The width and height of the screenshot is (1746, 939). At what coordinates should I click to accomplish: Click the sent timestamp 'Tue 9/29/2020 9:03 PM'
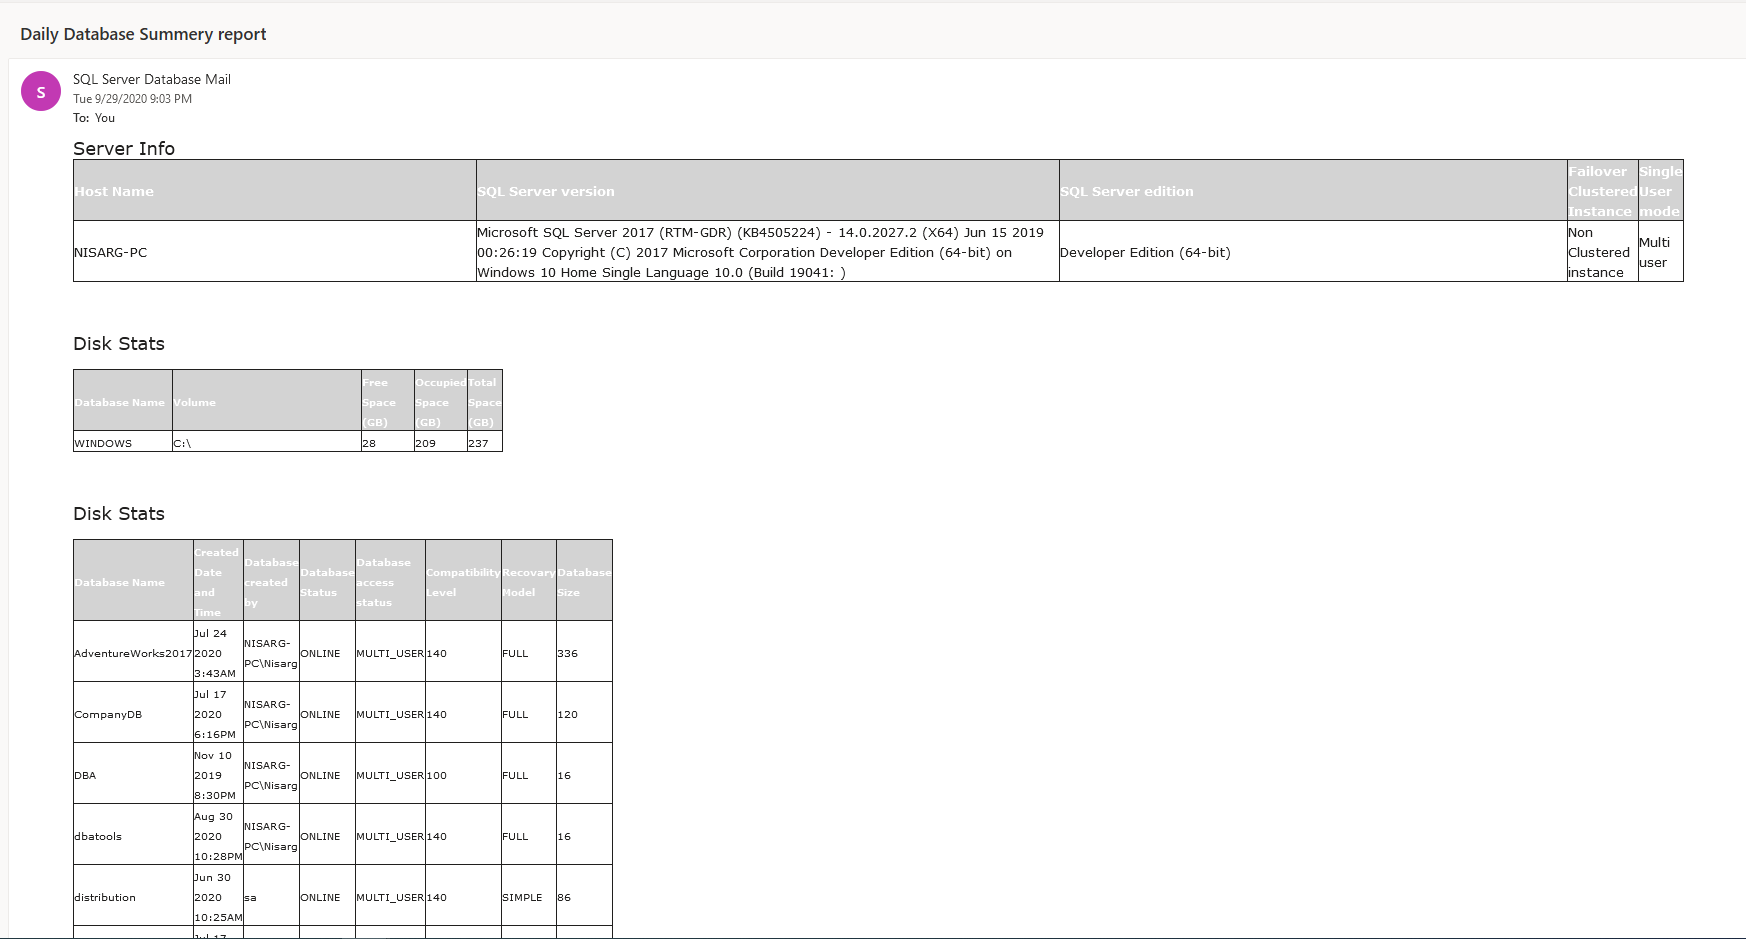pos(132,99)
